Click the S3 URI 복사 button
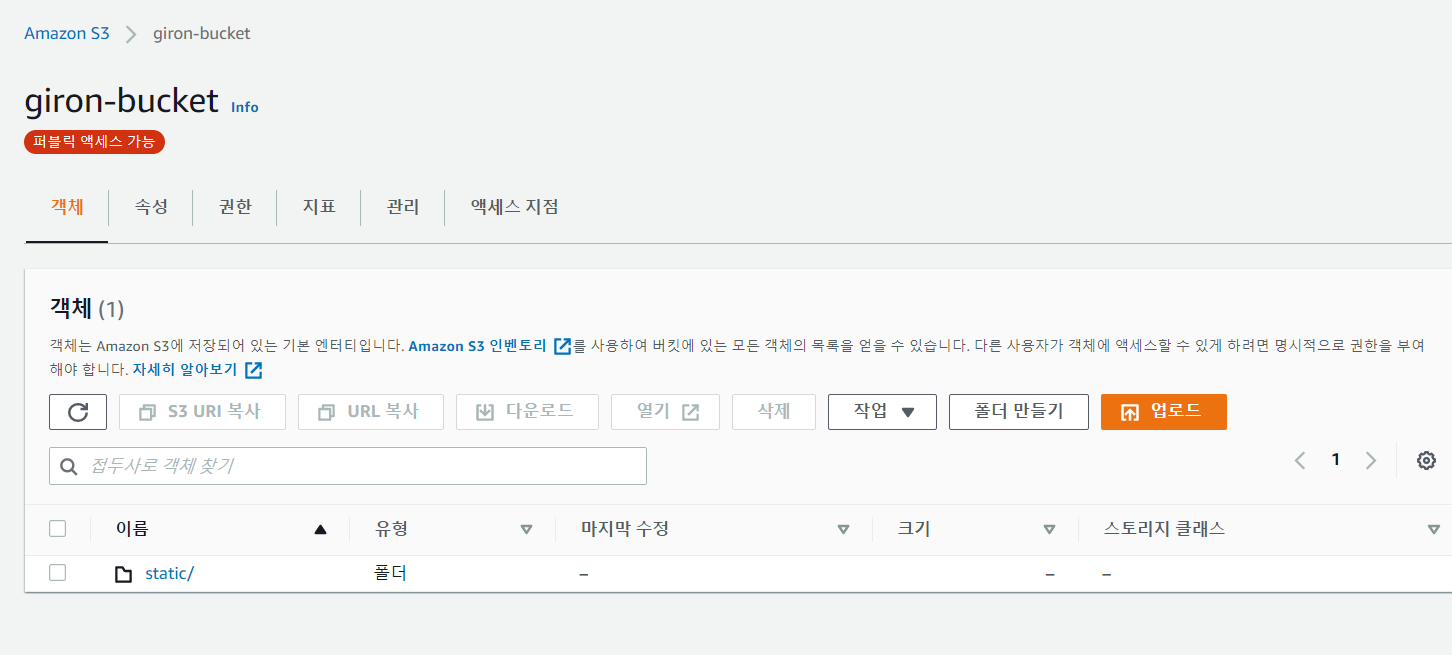Screen dimensions: 1452x655 202,411
